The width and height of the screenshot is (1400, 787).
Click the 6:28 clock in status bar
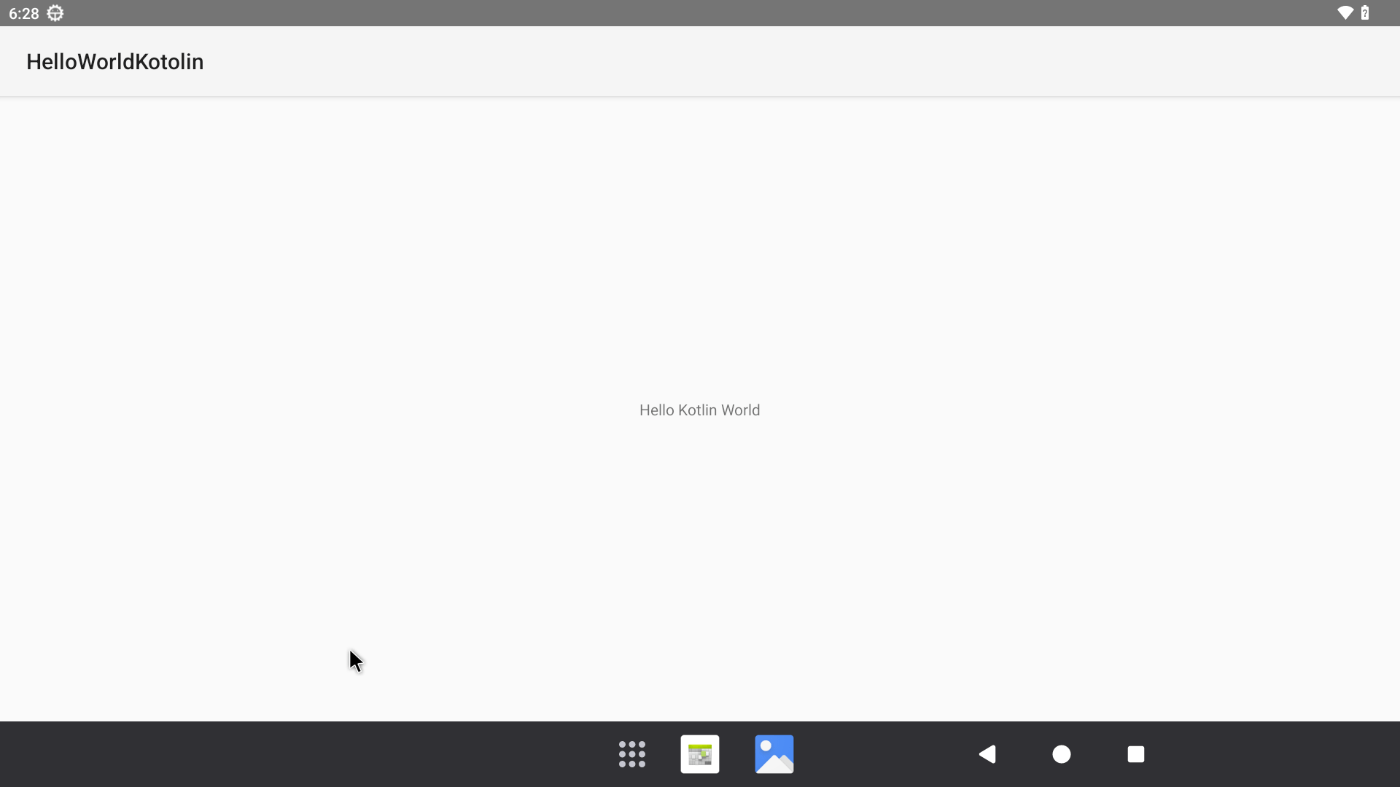pyautogui.click(x=24, y=13)
